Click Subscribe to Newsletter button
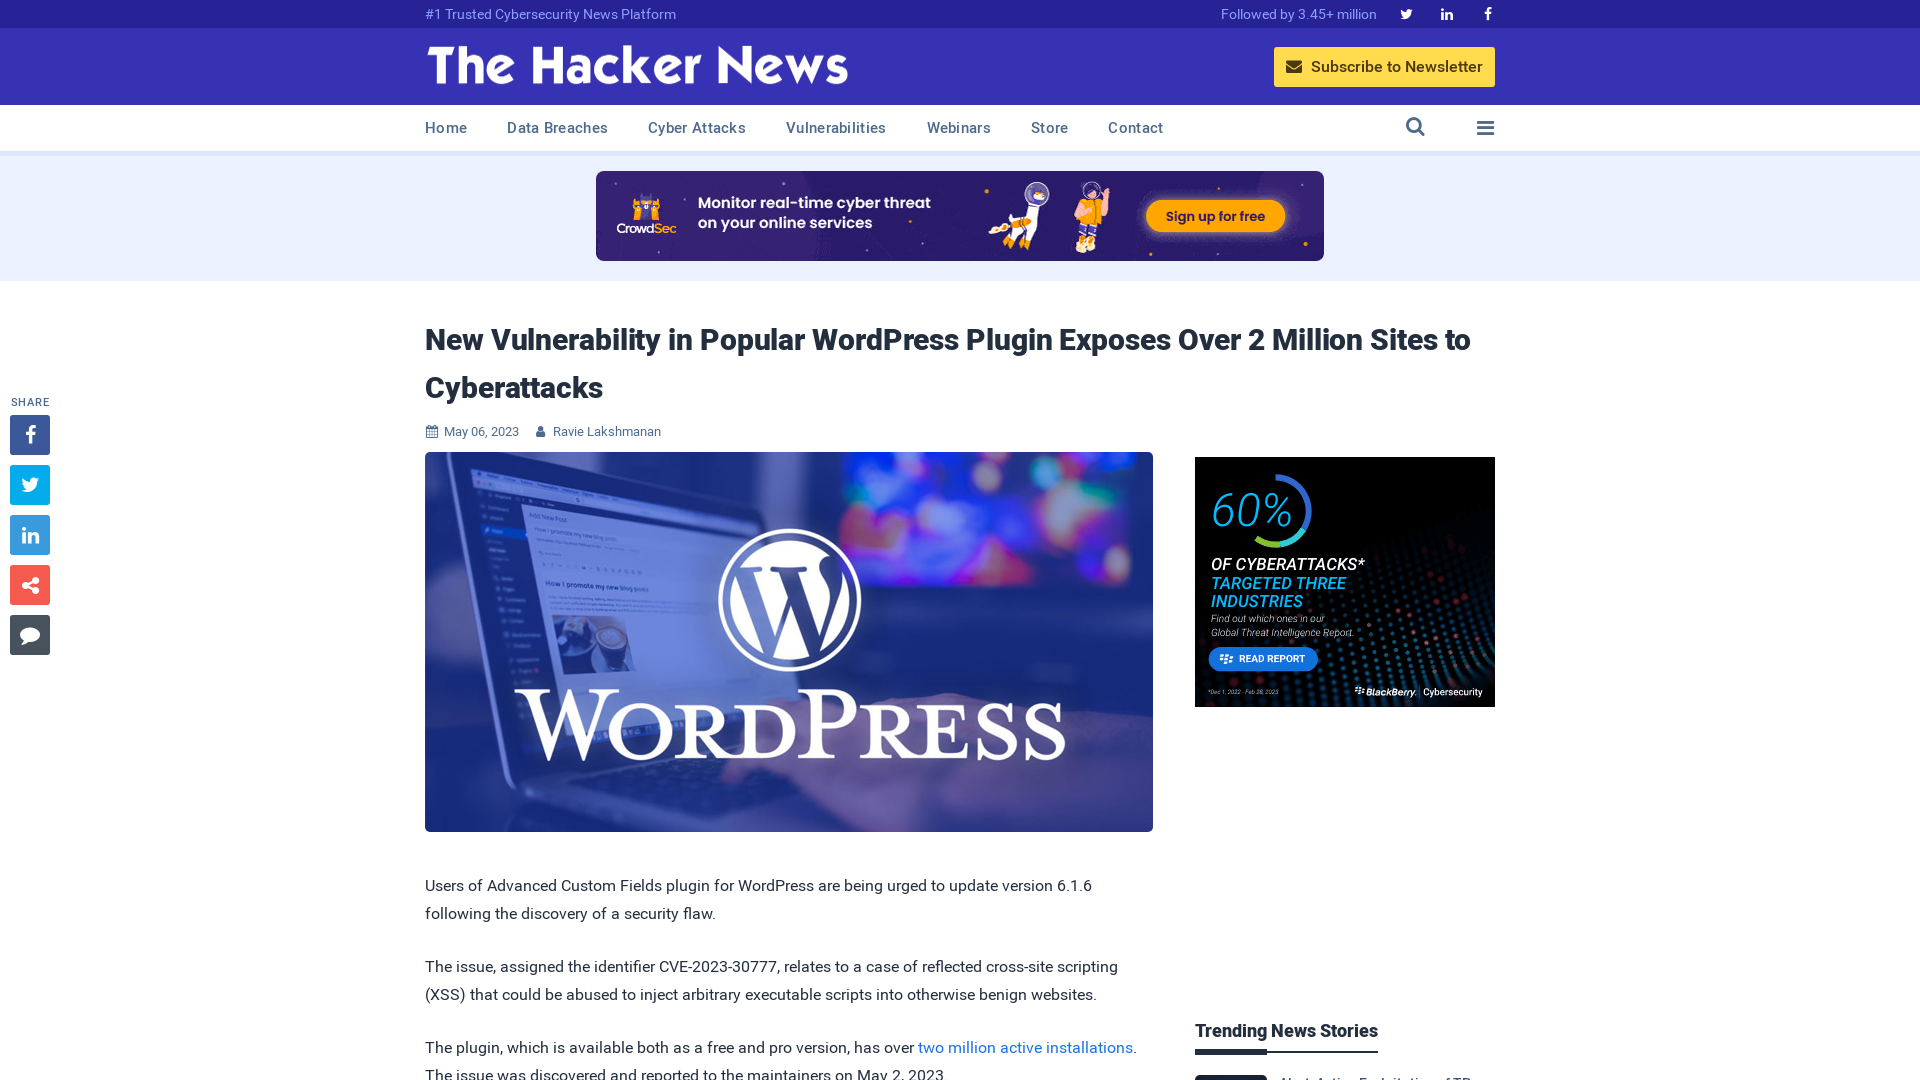The image size is (1920, 1080). [1383, 66]
